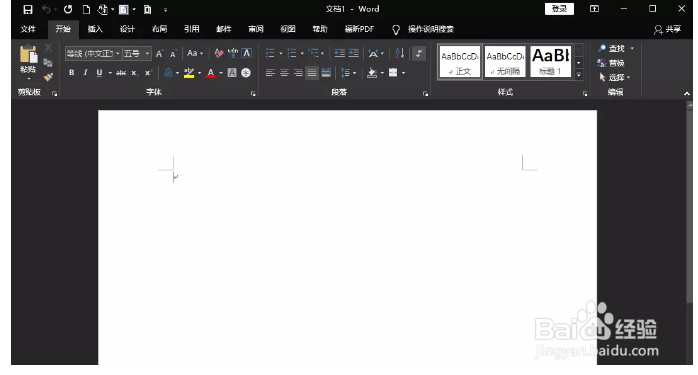Apply bullet list

click(270, 53)
